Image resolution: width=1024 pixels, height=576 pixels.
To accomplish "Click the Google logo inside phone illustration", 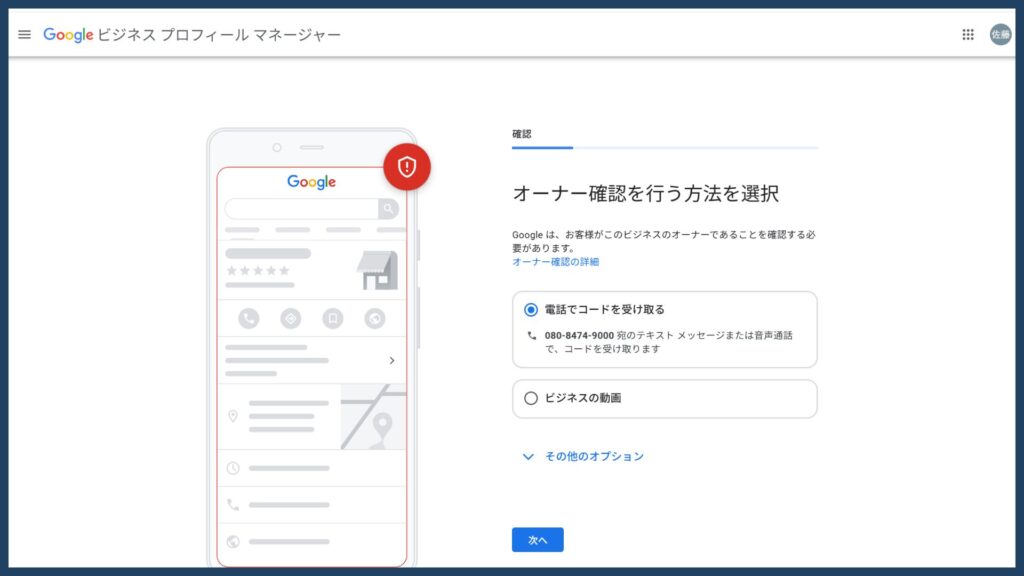I will (312, 182).
